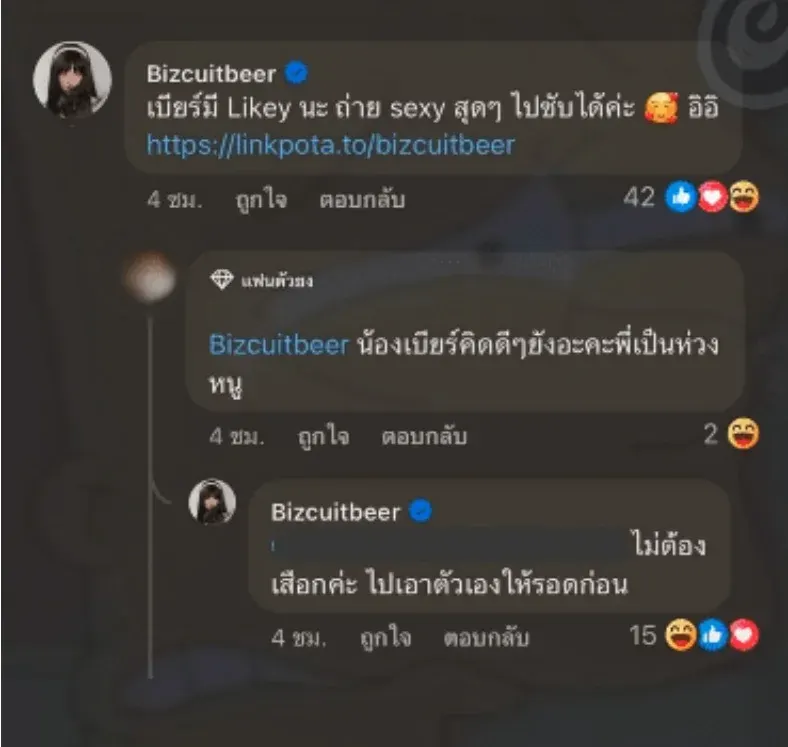This screenshot has width=788, height=747.
Task: Click ตอบกลับ under the top Bizcuitbeer comment
Action: (x=362, y=200)
